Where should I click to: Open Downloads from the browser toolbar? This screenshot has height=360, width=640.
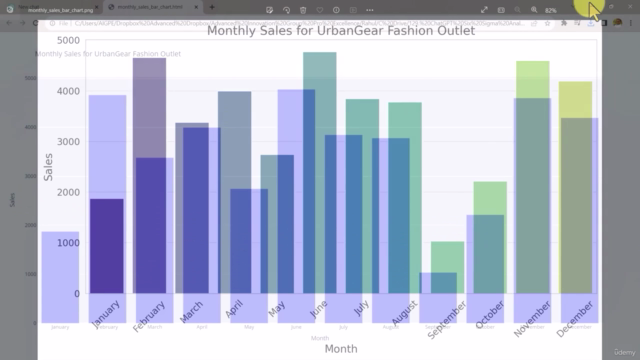click(x=591, y=23)
